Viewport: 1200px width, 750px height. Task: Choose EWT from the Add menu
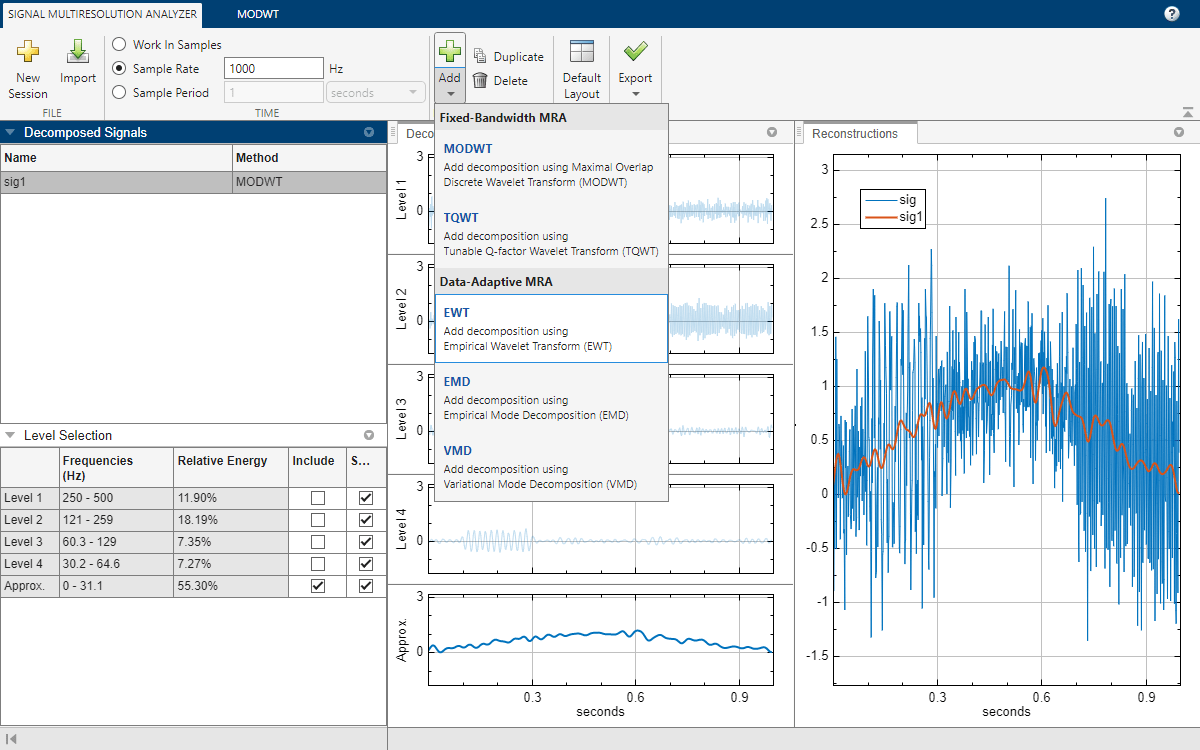pos(551,328)
